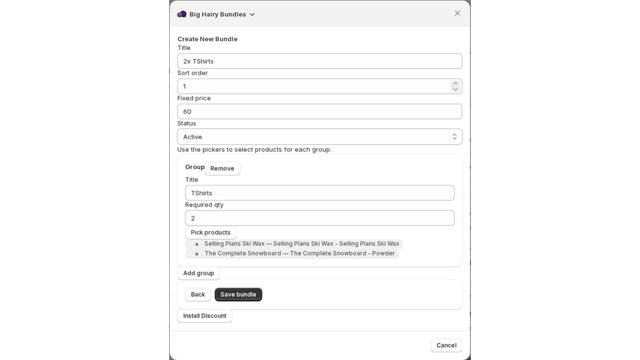Screen dimensions: 640x360
Task: Expand the Big Hairy Bundles app chevron
Action: click(x=252, y=14)
